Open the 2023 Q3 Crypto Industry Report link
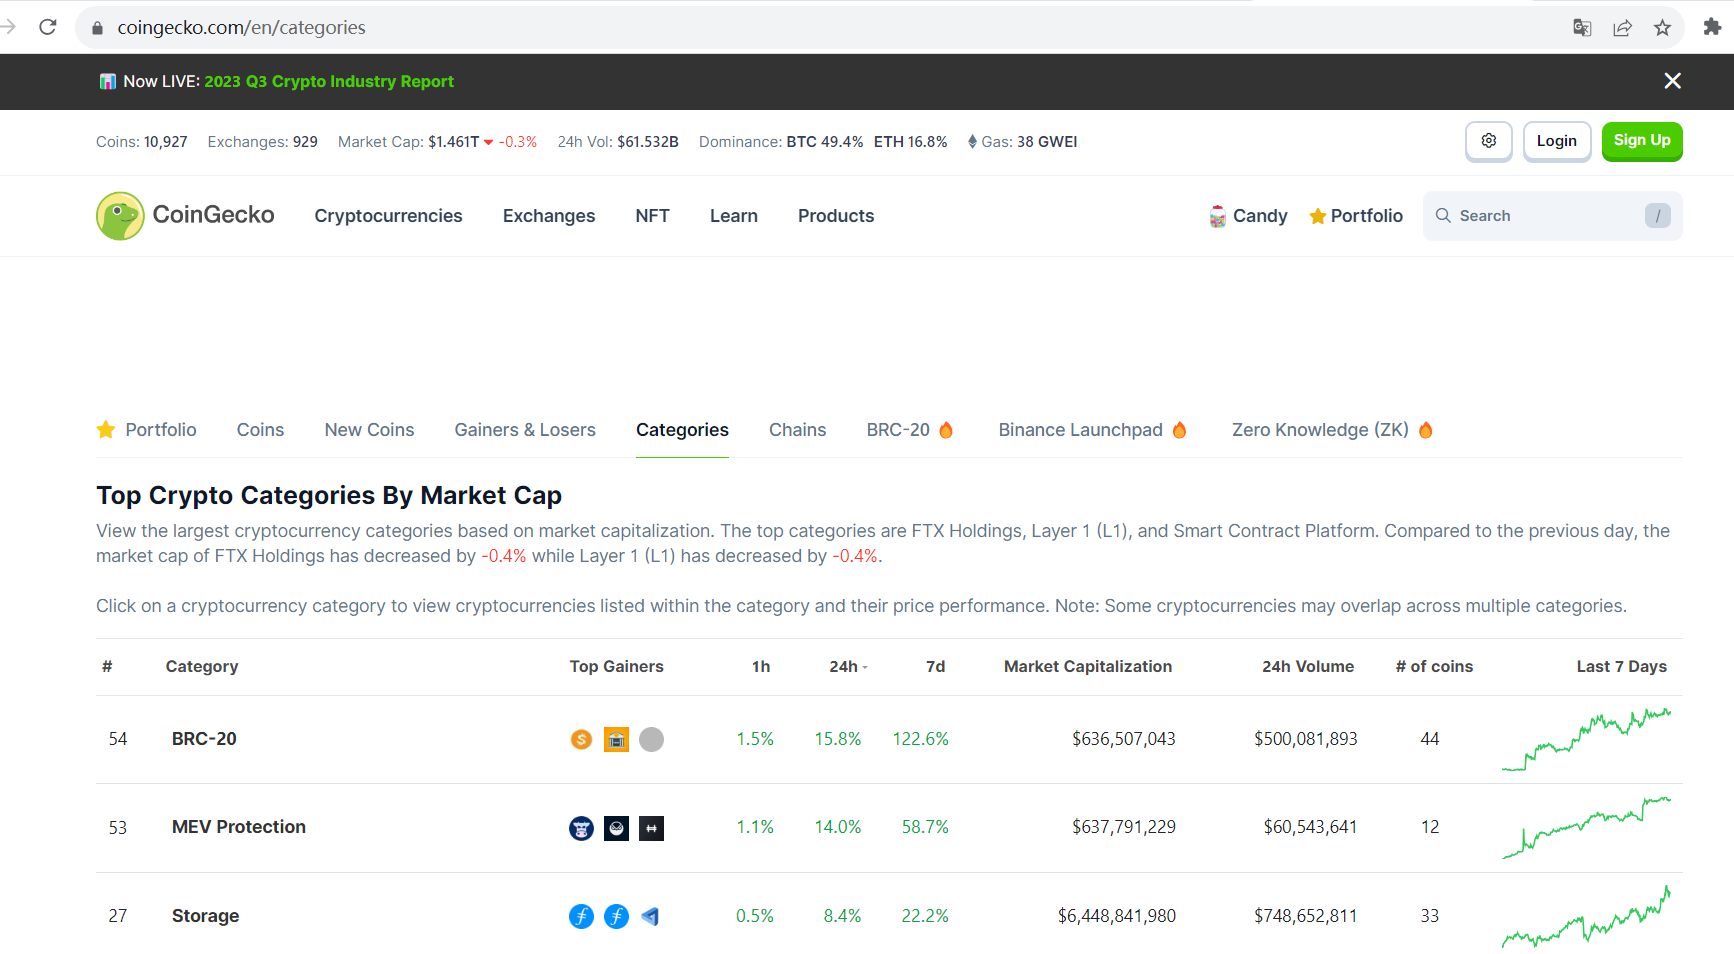 (x=329, y=82)
